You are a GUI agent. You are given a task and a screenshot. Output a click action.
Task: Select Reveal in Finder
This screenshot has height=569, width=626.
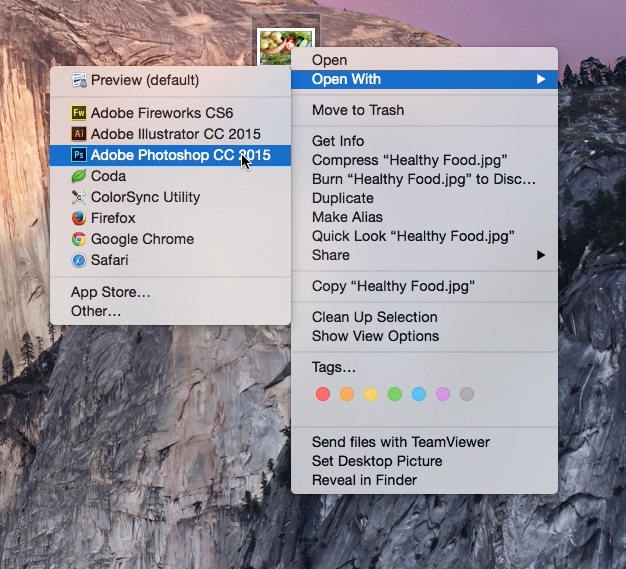(424, 480)
